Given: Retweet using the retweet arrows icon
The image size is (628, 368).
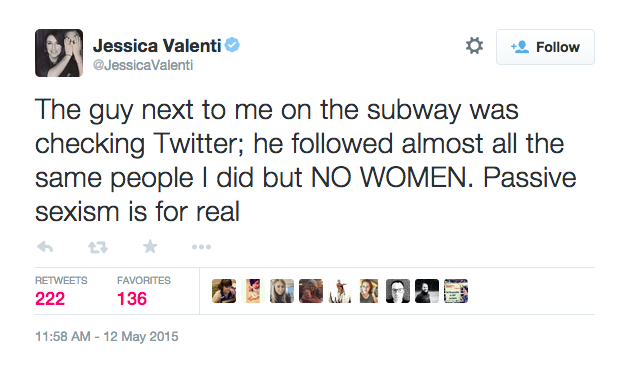Looking at the screenshot, I should (98, 247).
